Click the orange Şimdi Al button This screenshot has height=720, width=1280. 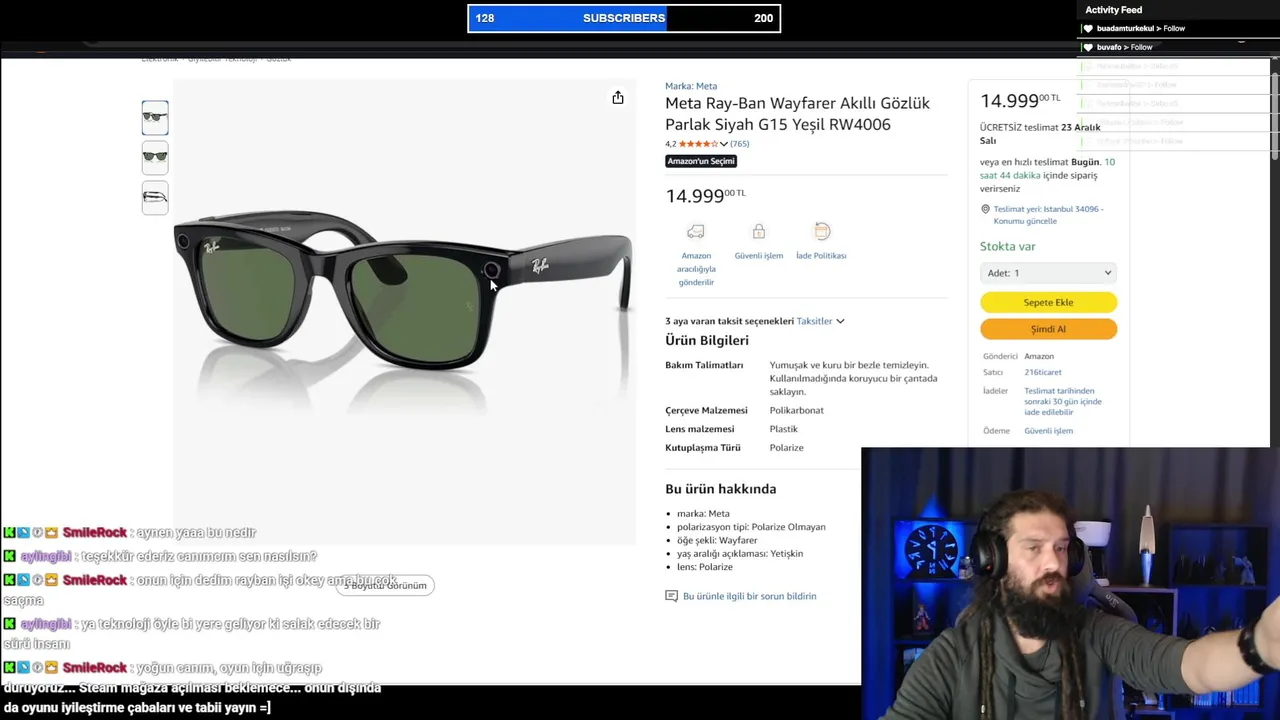1048,329
